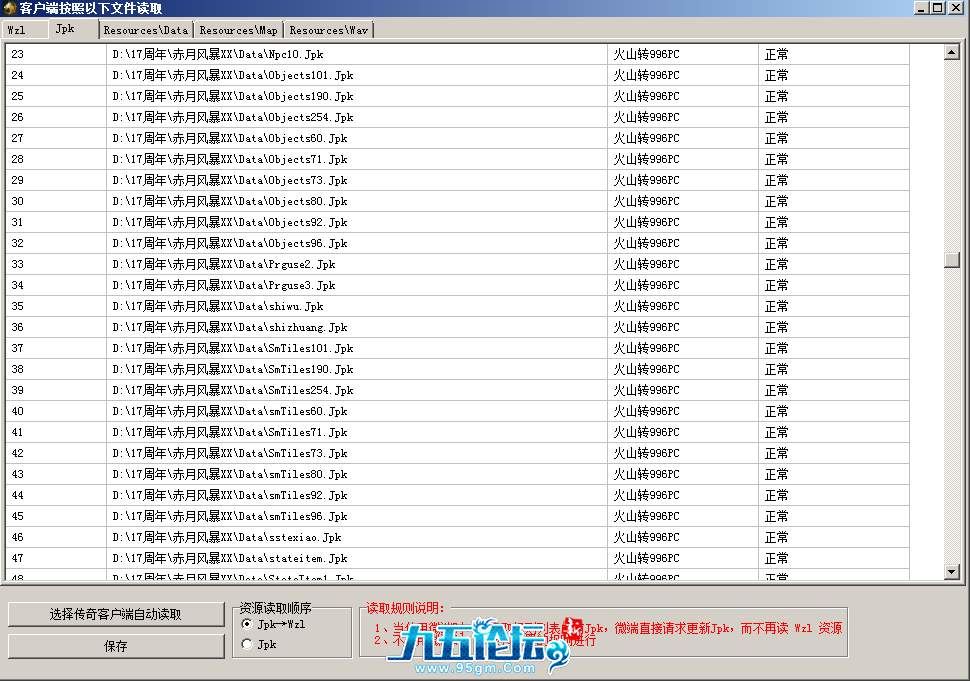The width and height of the screenshot is (970, 681).
Task: Select the Objects254.Jpk file row
Action: point(232,117)
